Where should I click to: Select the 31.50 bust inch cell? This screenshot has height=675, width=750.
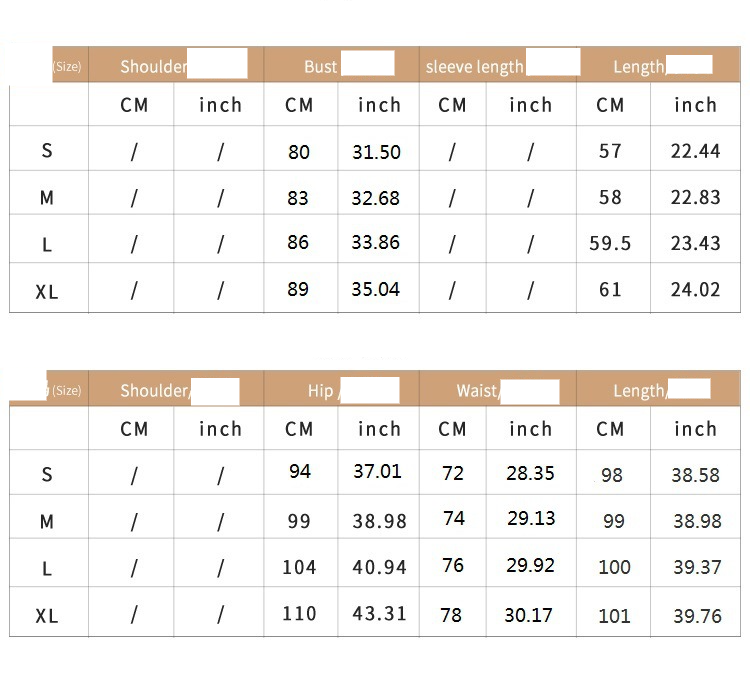click(x=376, y=152)
